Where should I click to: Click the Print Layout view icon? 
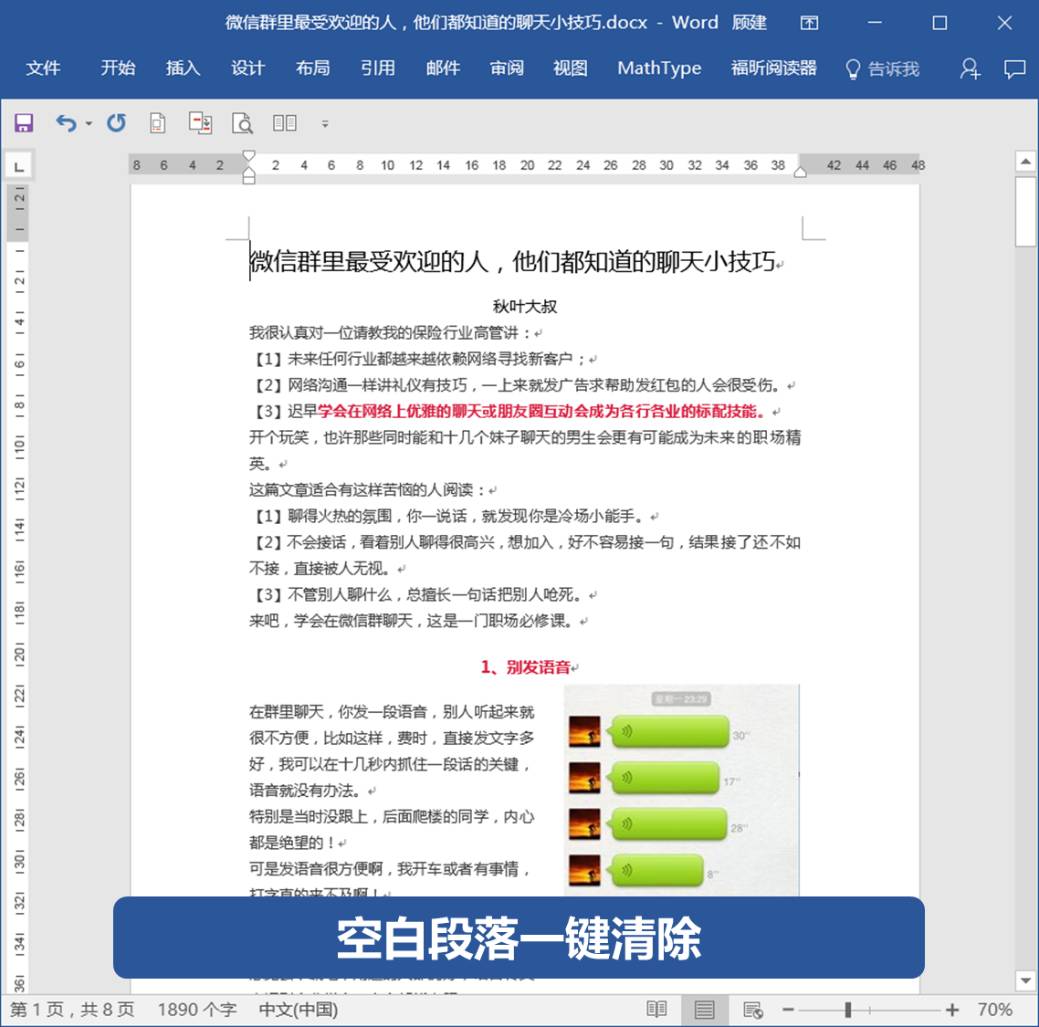(x=703, y=1009)
